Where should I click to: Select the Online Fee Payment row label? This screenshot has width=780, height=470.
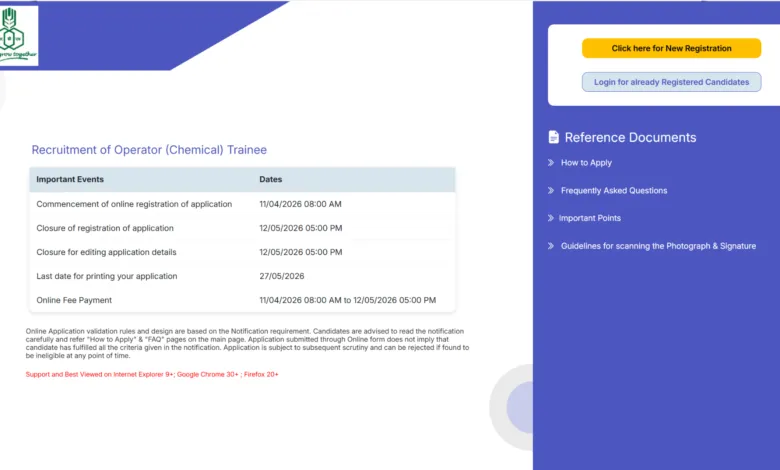pos(74,300)
